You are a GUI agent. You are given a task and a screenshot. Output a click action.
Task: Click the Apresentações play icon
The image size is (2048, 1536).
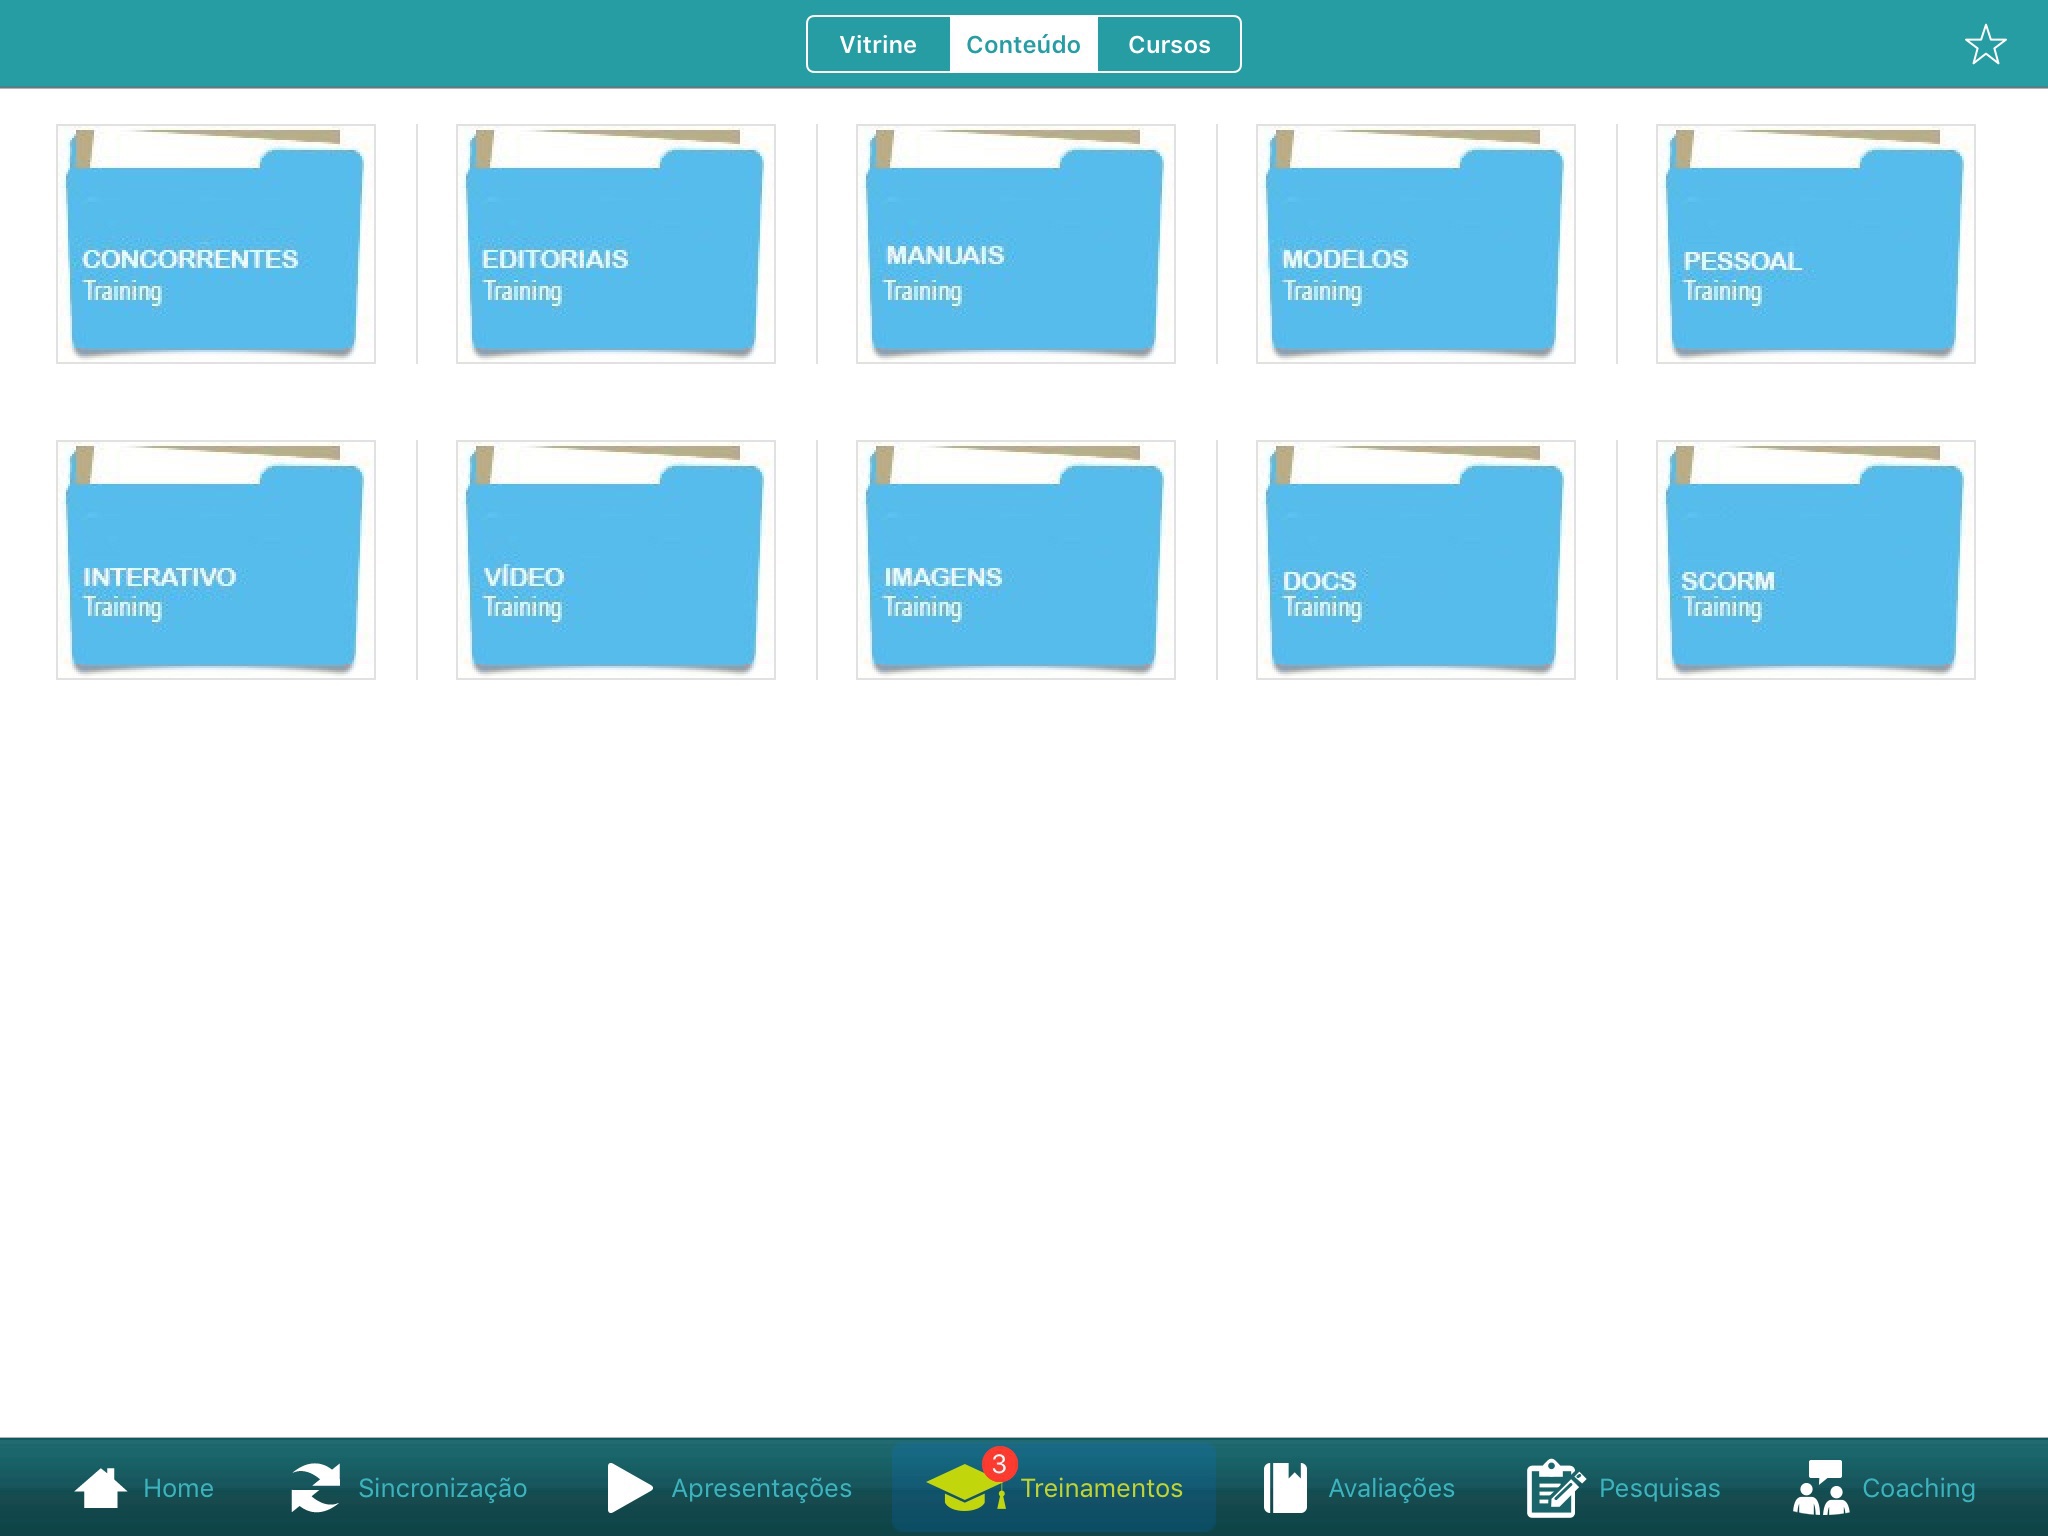[x=631, y=1486]
